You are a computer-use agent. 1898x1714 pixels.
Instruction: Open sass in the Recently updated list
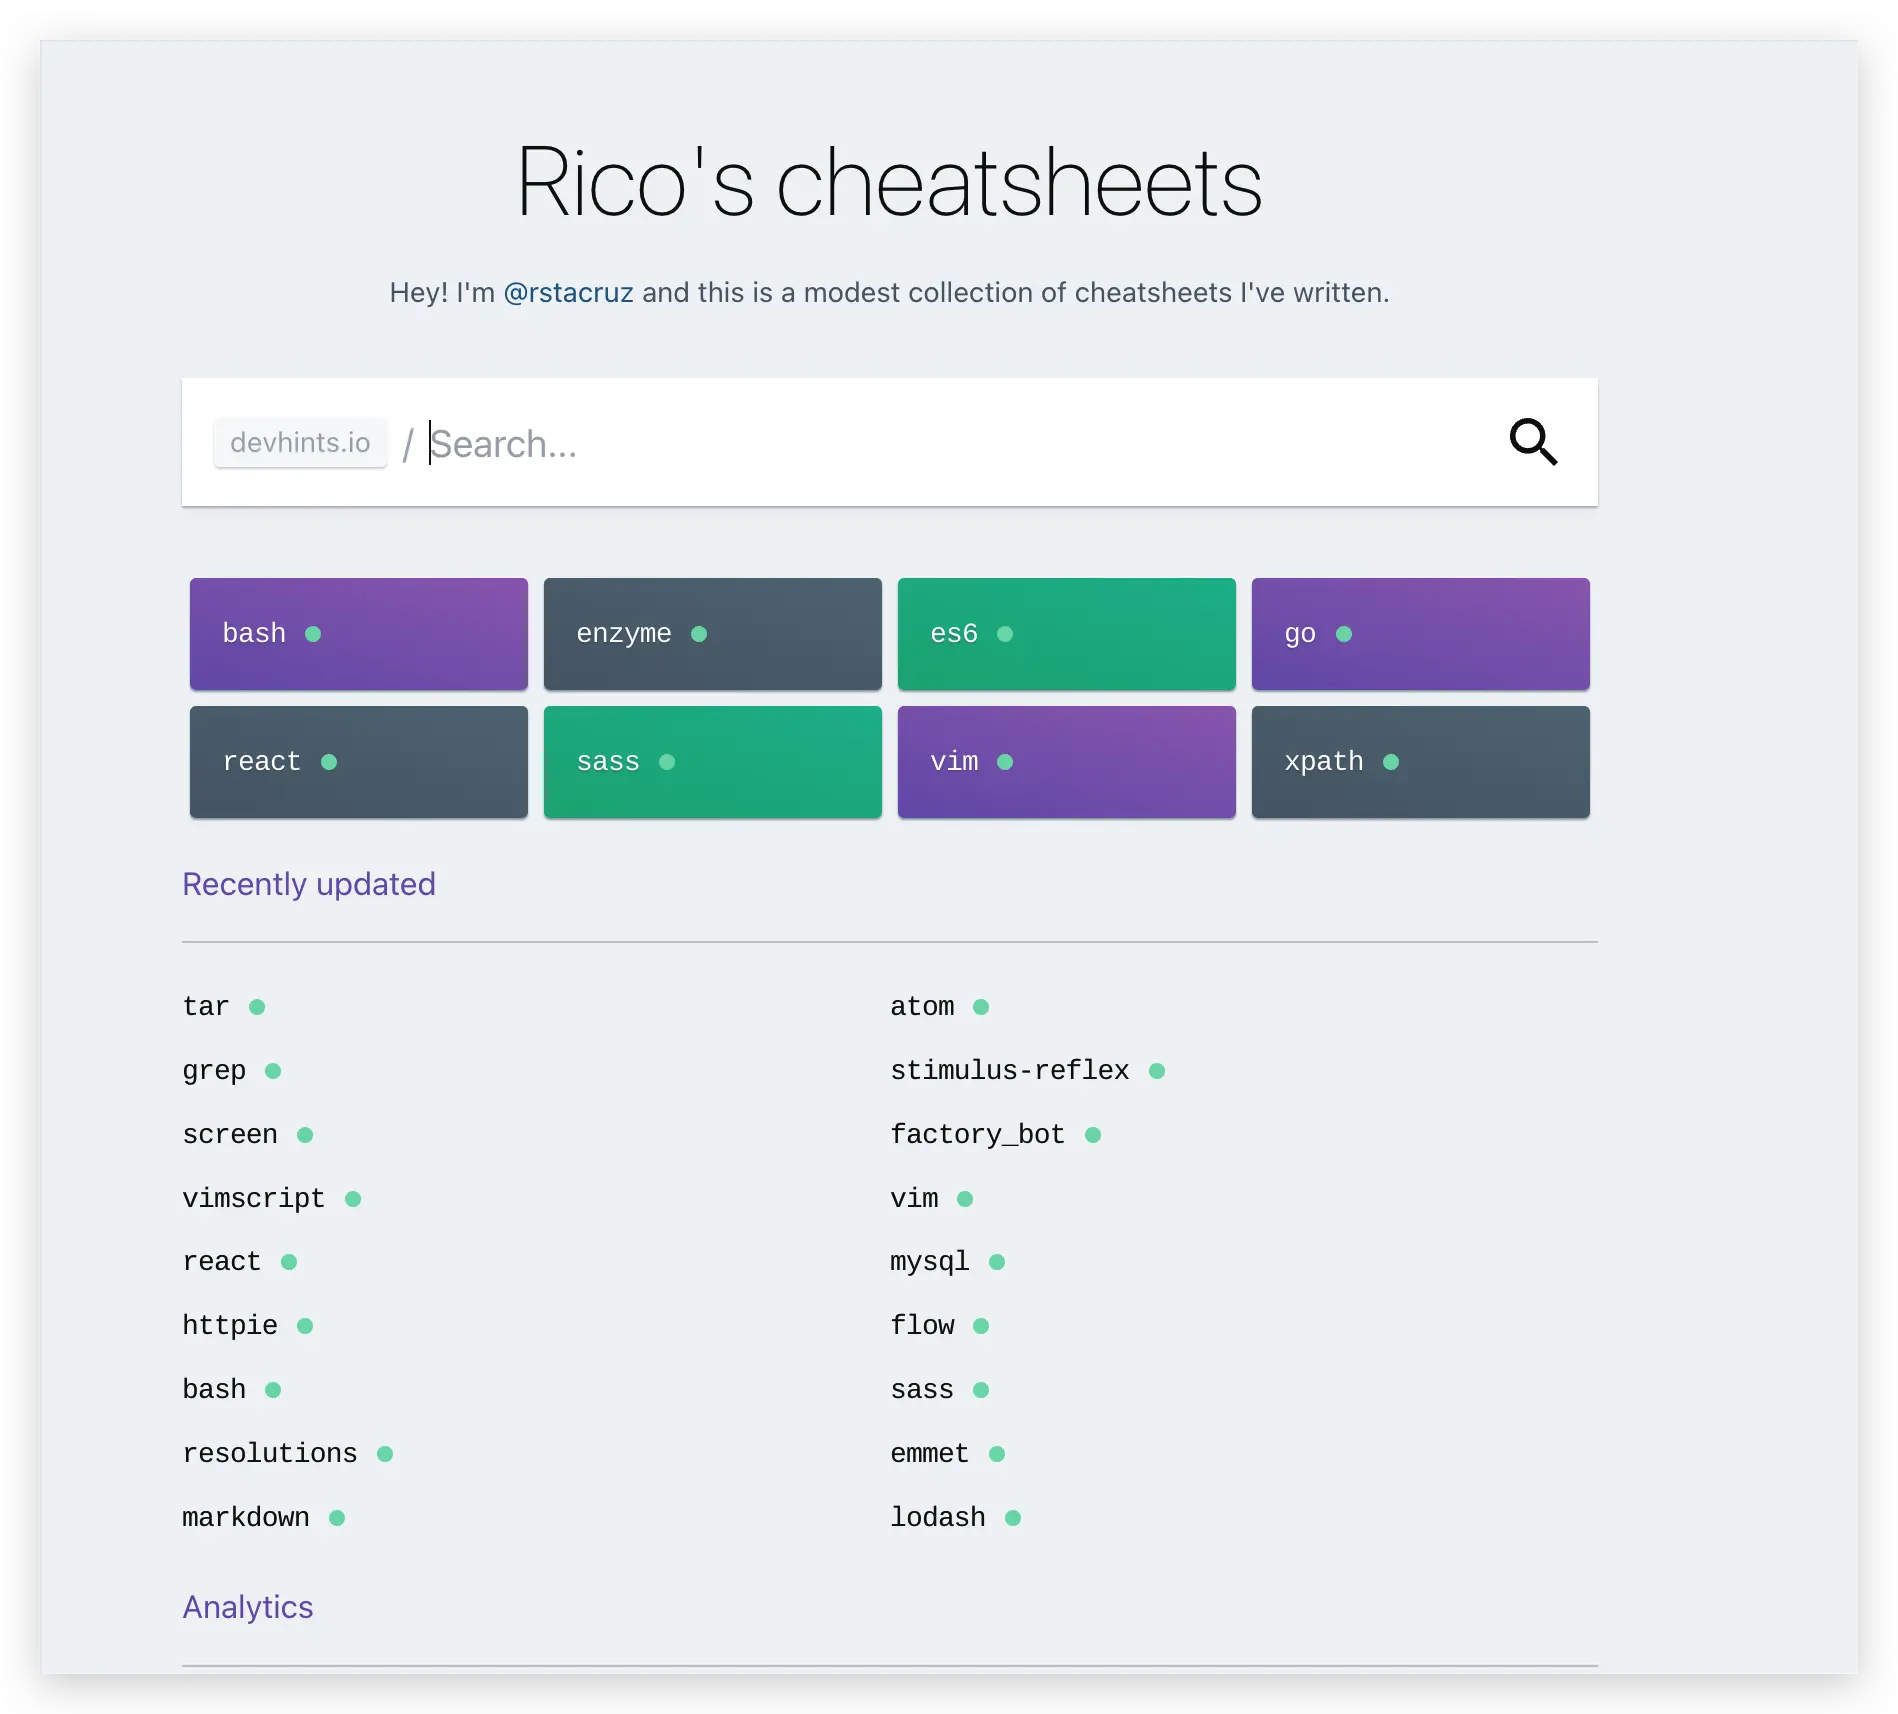(922, 1389)
